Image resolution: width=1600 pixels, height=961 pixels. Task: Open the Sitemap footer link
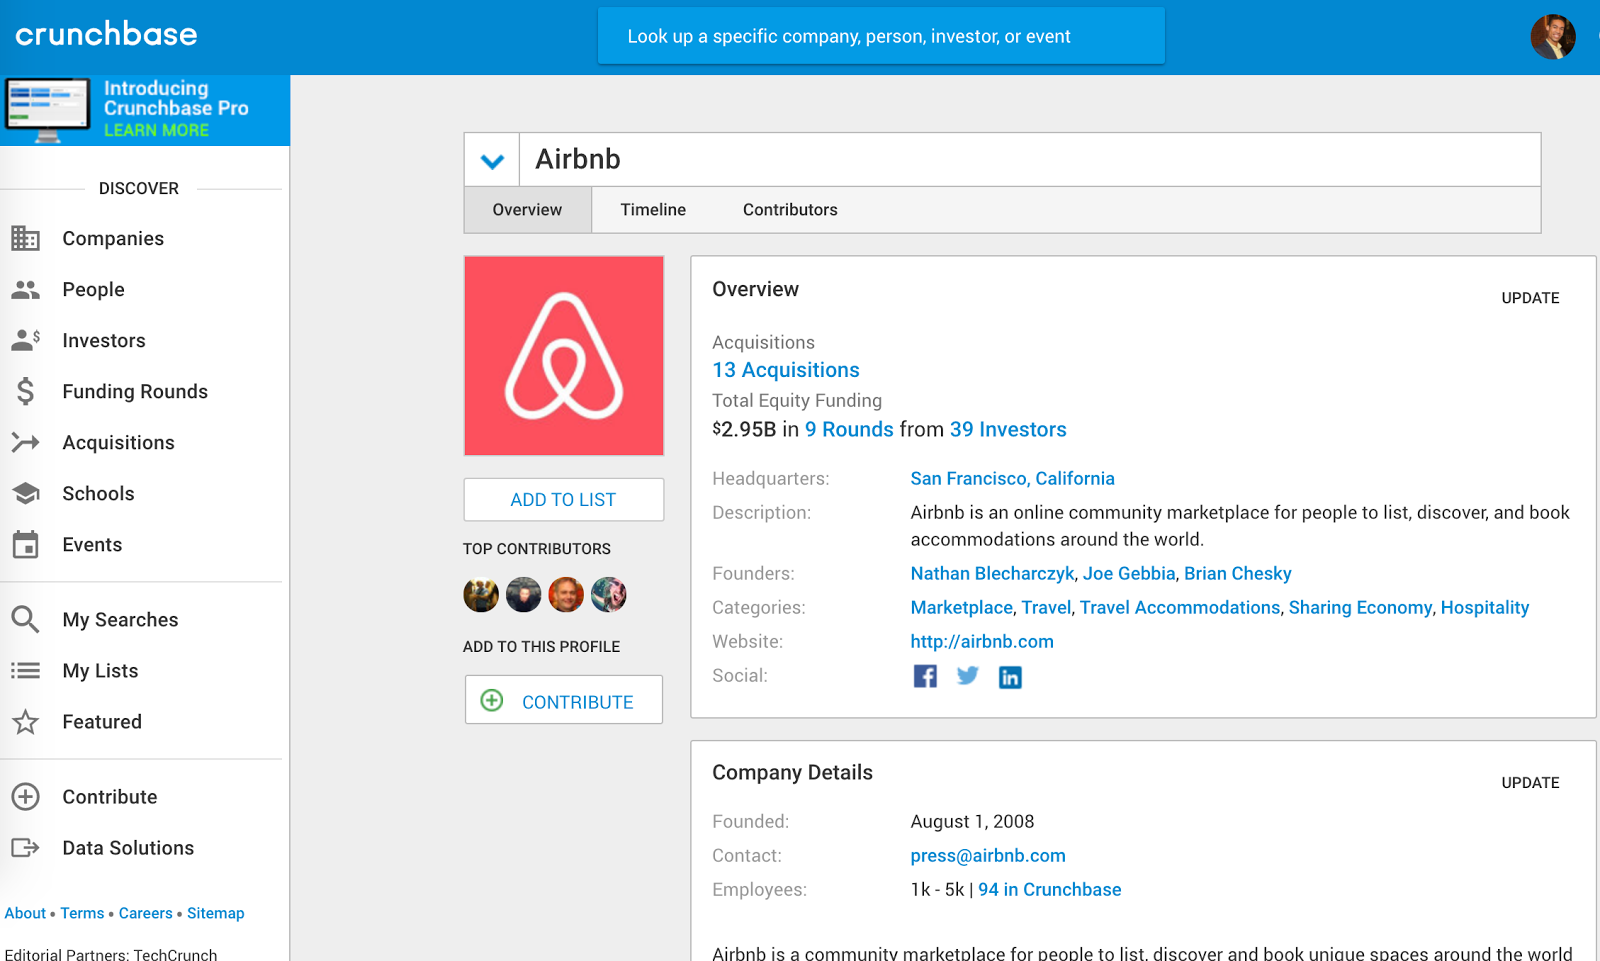[215, 913]
